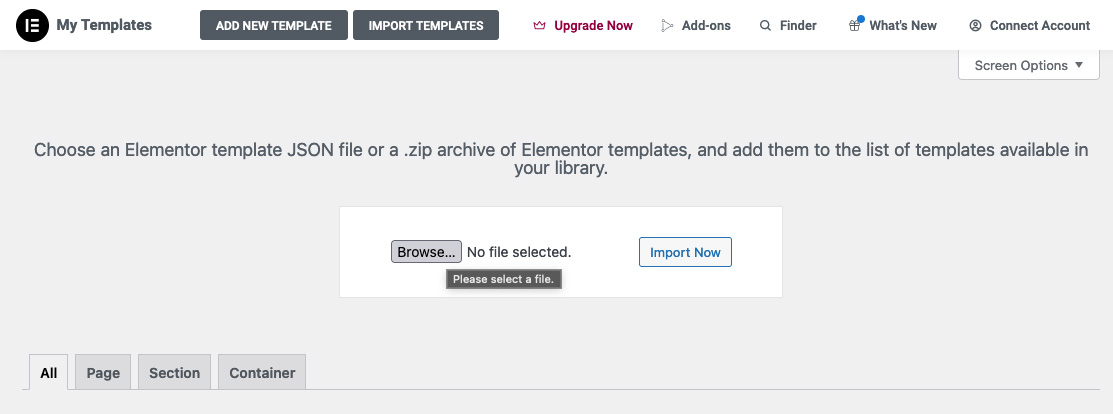Open the Upgrade Now link
1113x414 pixels.
tap(583, 26)
